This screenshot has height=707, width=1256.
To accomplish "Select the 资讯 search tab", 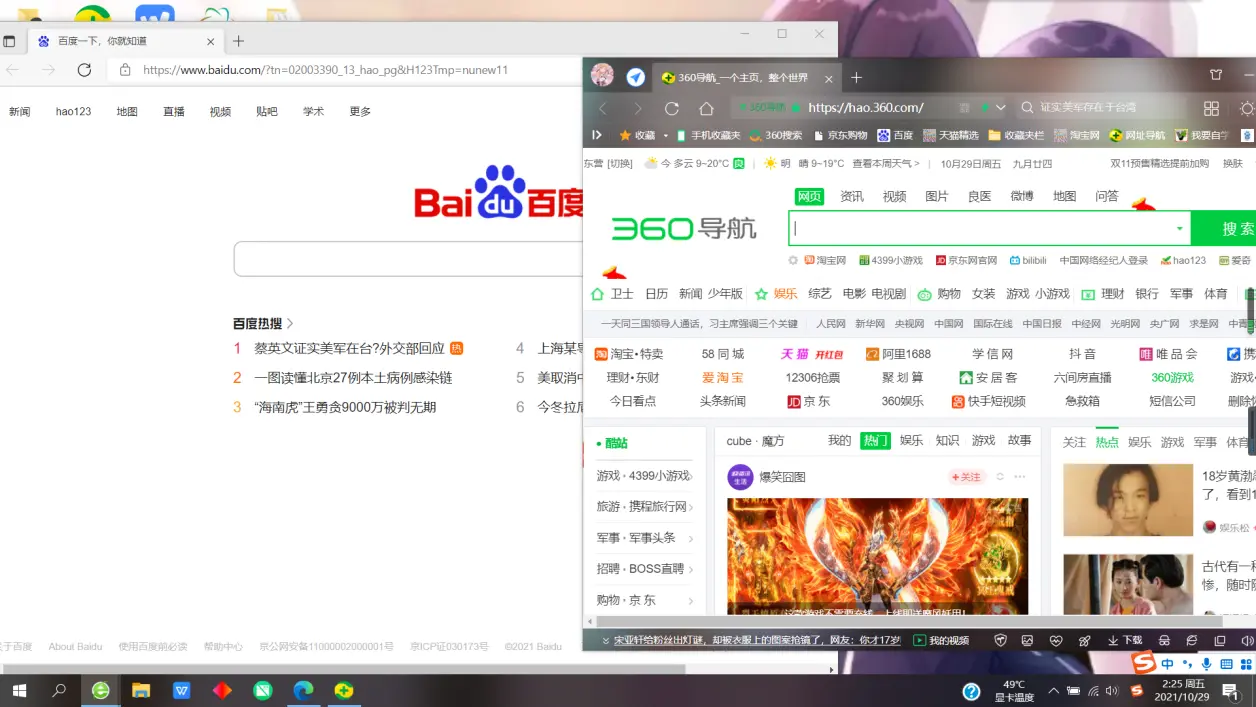I will pos(852,196).
